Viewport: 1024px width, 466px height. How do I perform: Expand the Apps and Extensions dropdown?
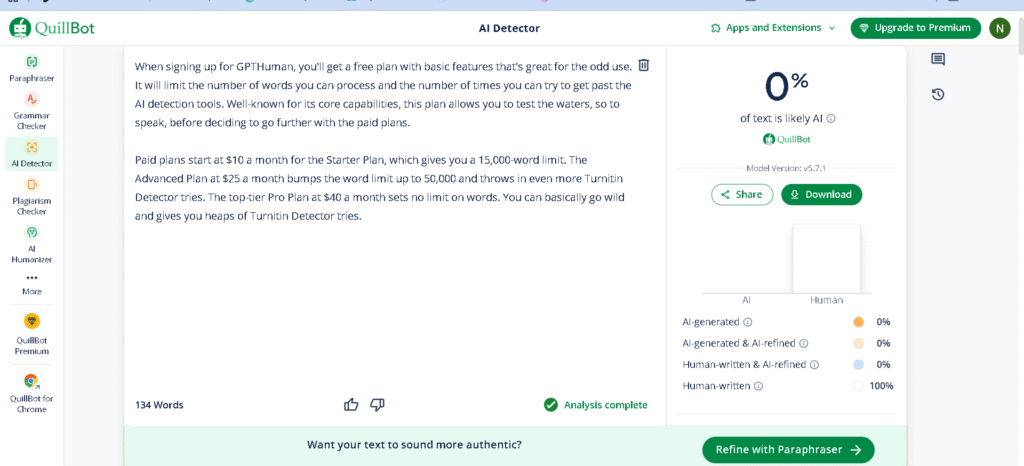point(773,28)
